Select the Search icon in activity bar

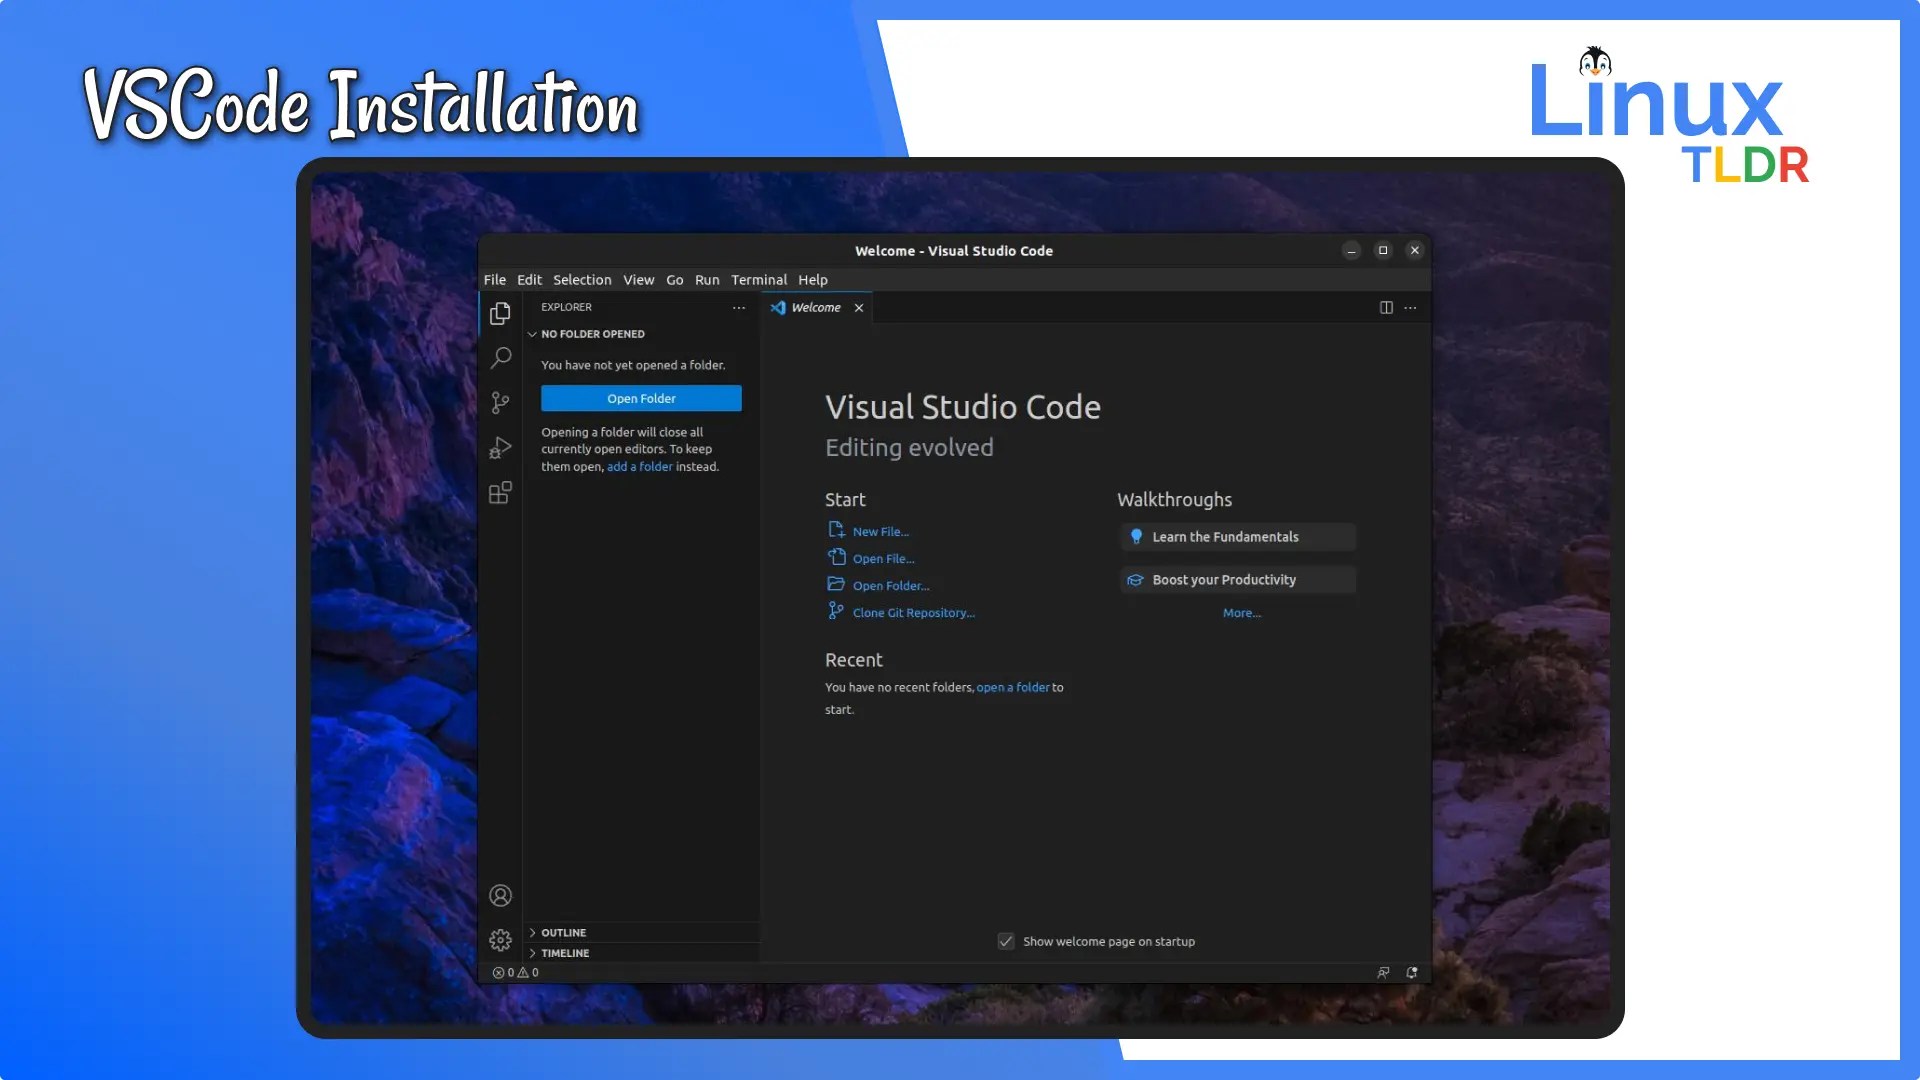(500, 358)
